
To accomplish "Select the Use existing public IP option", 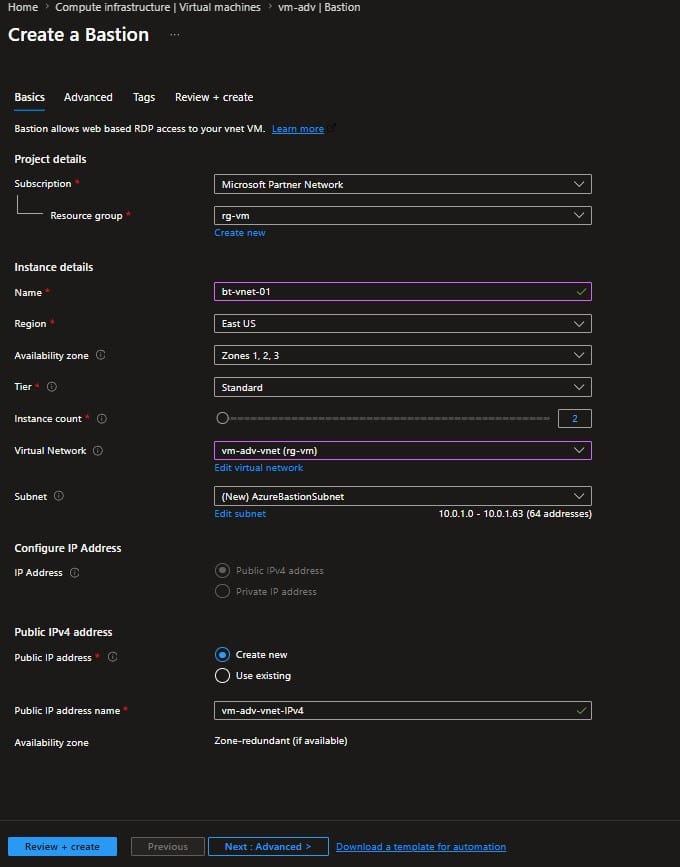I will tap(222, 675).
